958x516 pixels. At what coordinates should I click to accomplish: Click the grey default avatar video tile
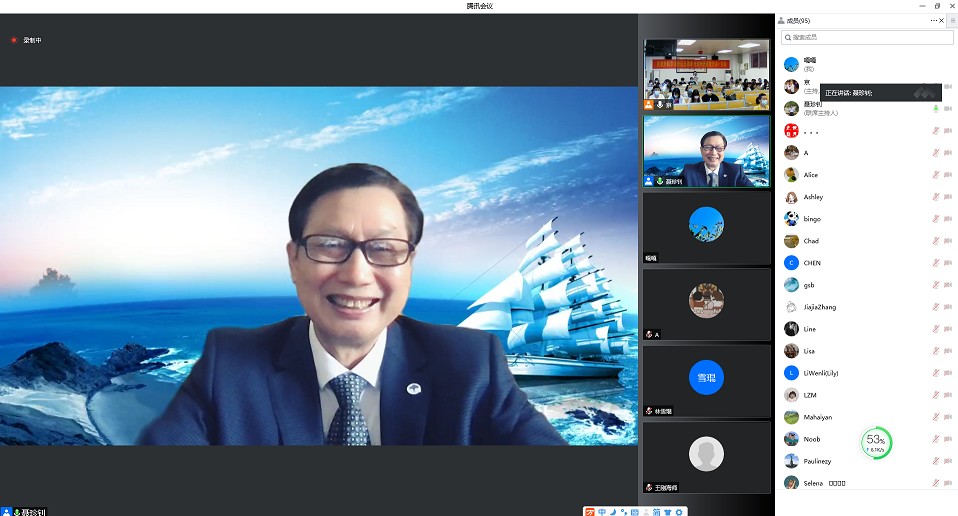click(x=706, y=455)
